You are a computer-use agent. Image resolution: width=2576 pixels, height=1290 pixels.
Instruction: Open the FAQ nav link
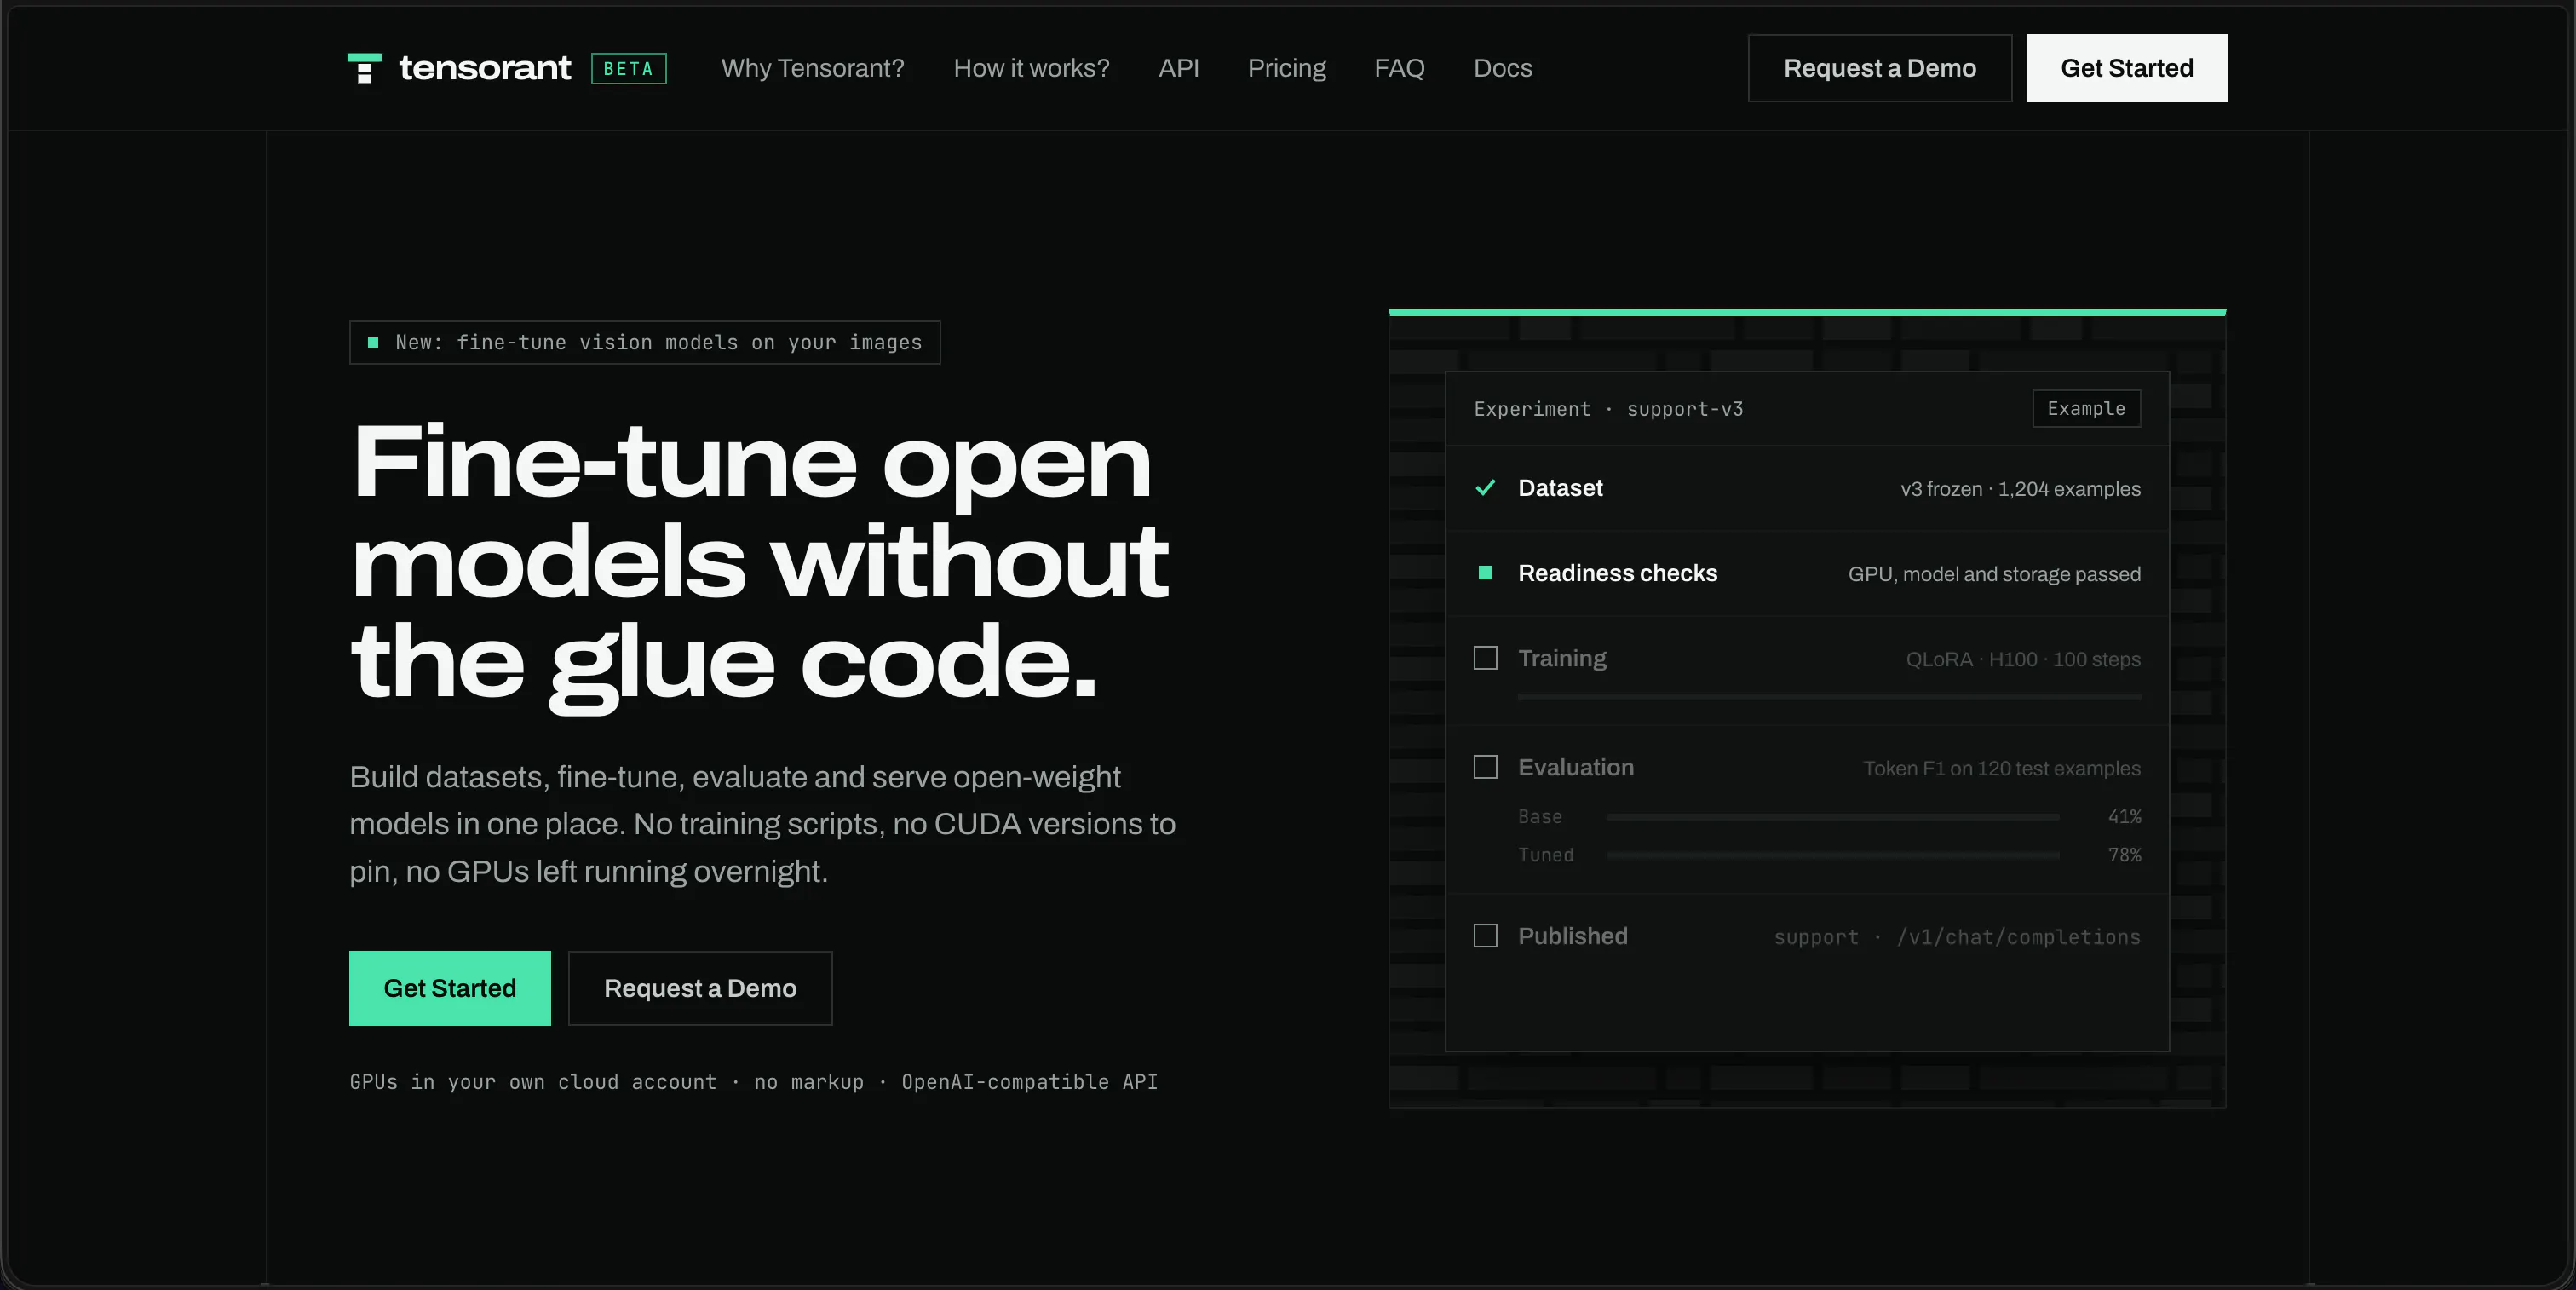click(1399, 68)
